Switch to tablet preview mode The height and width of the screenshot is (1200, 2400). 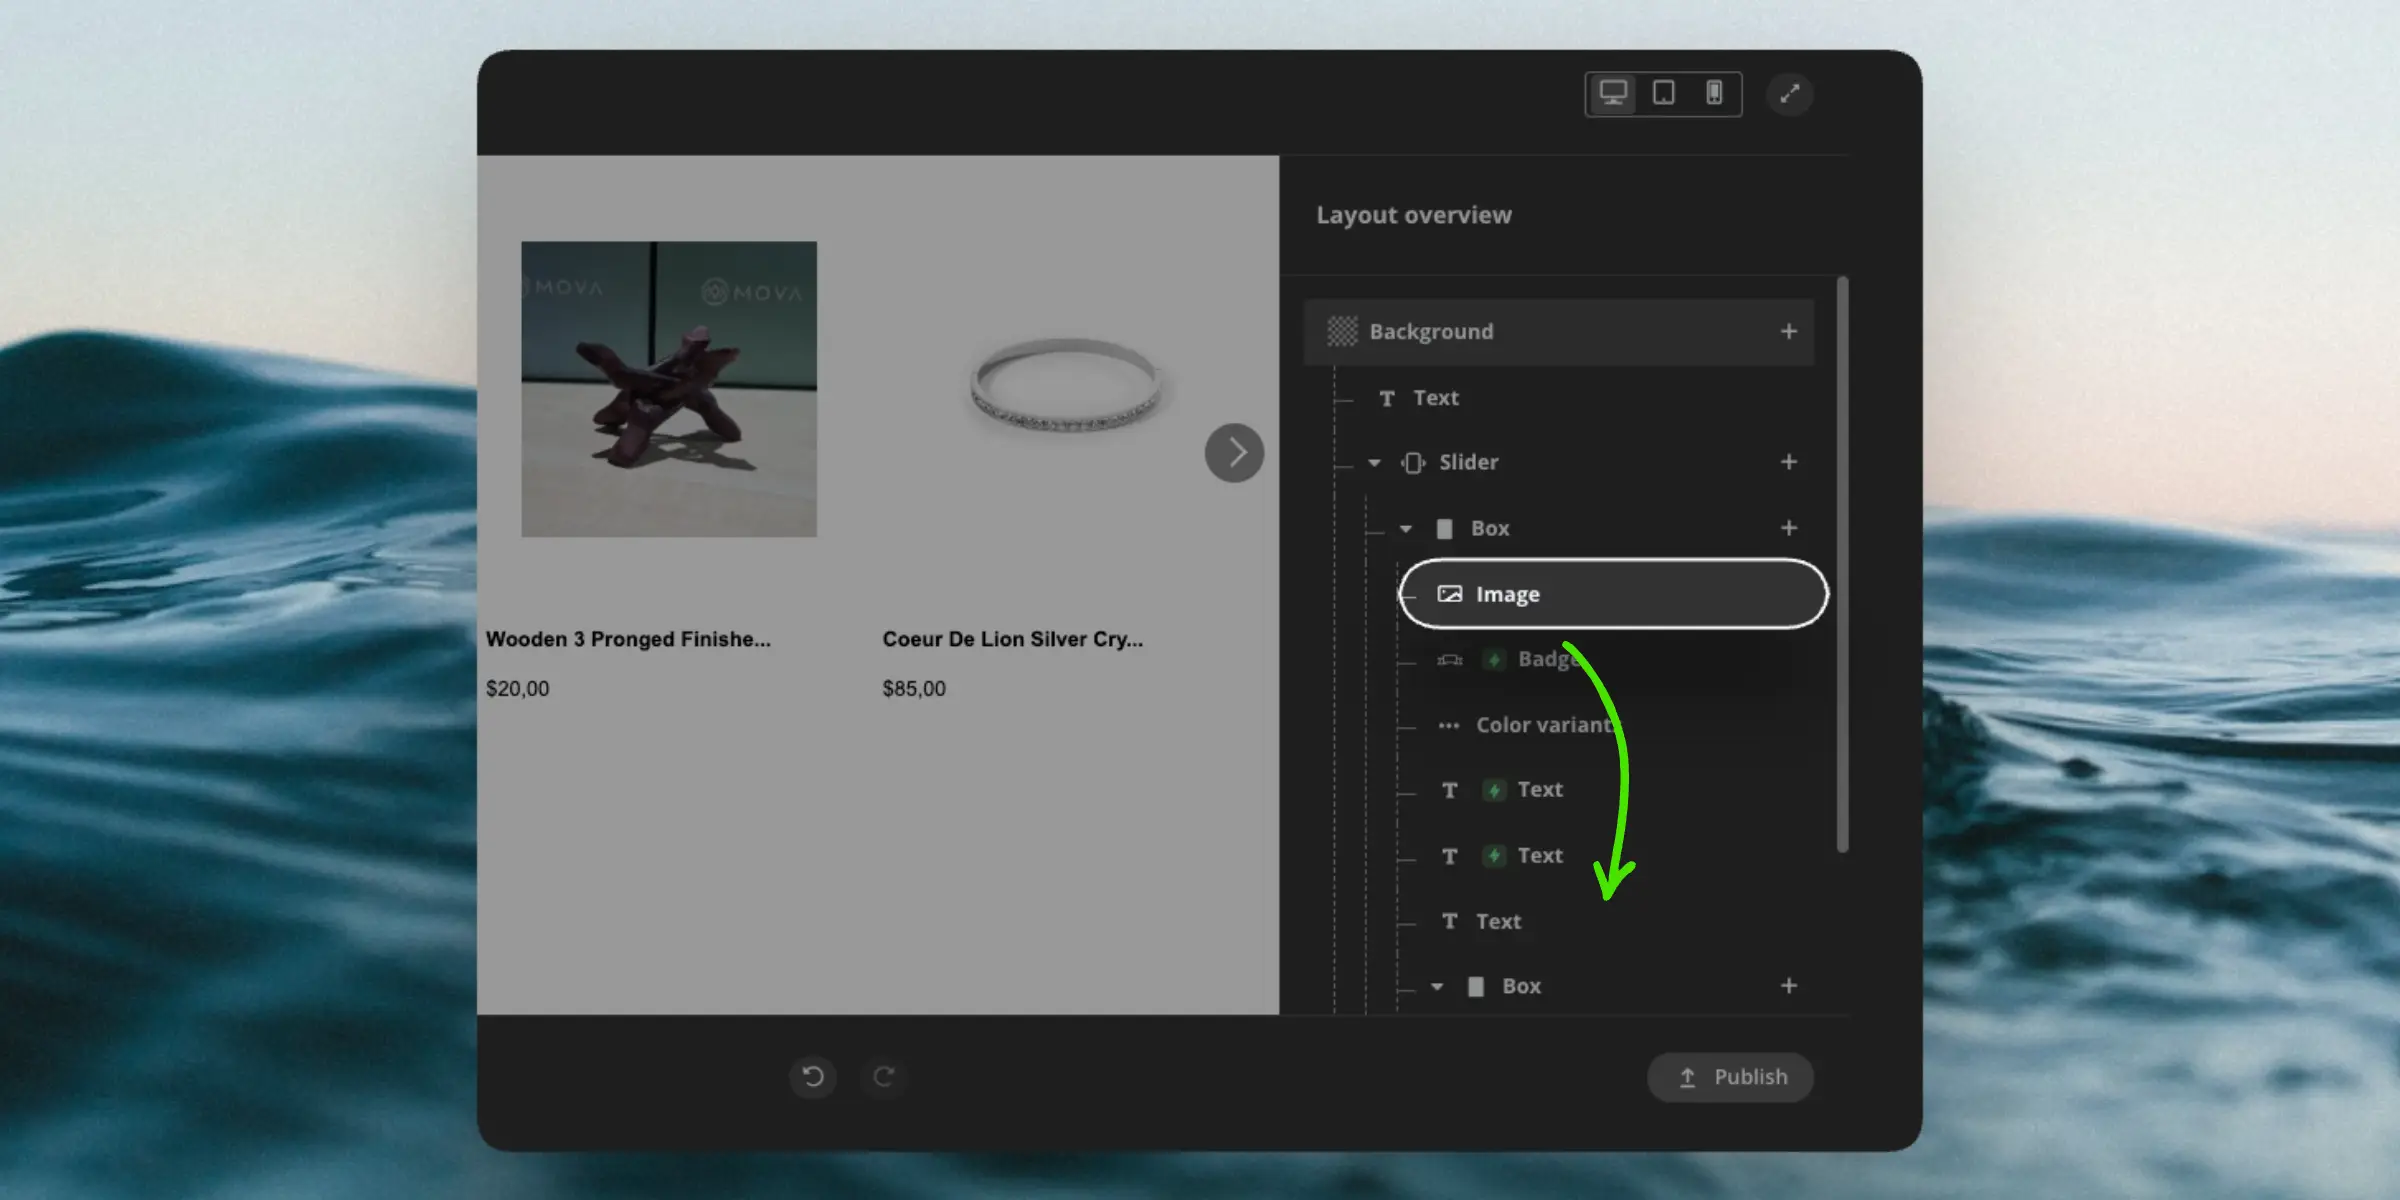[1663, 94]
